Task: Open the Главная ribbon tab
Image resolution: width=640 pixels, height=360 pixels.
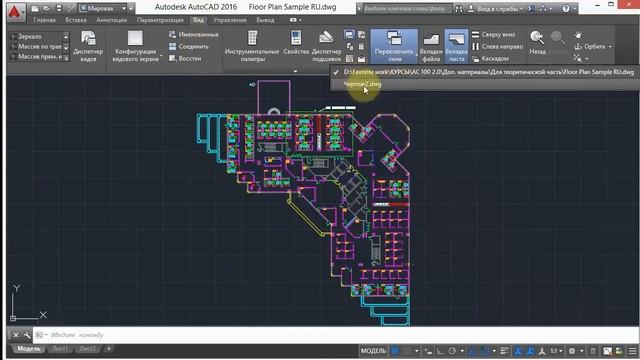Action: [44, 20]
